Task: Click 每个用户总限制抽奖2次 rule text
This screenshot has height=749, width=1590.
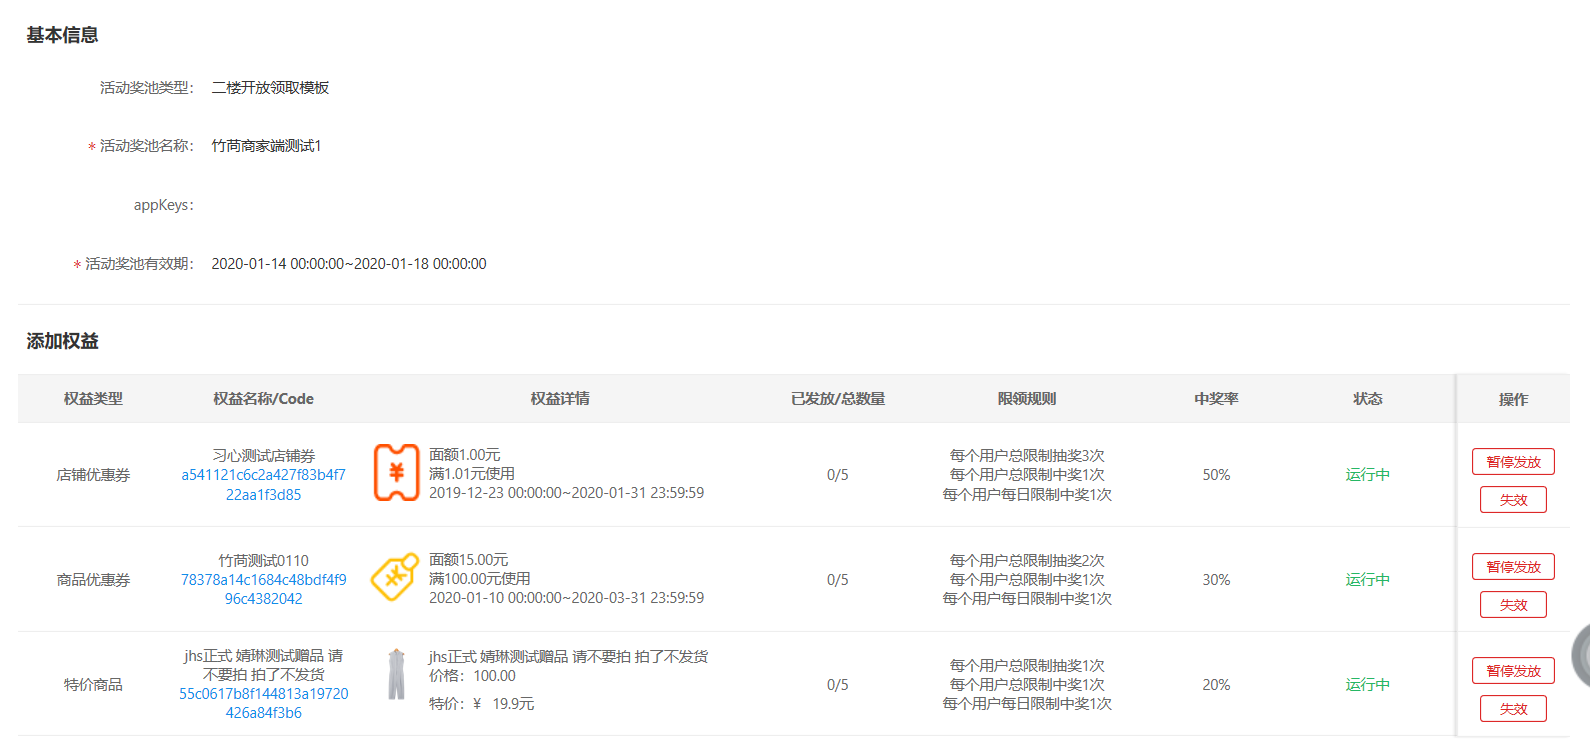Action: [1027, 561]
